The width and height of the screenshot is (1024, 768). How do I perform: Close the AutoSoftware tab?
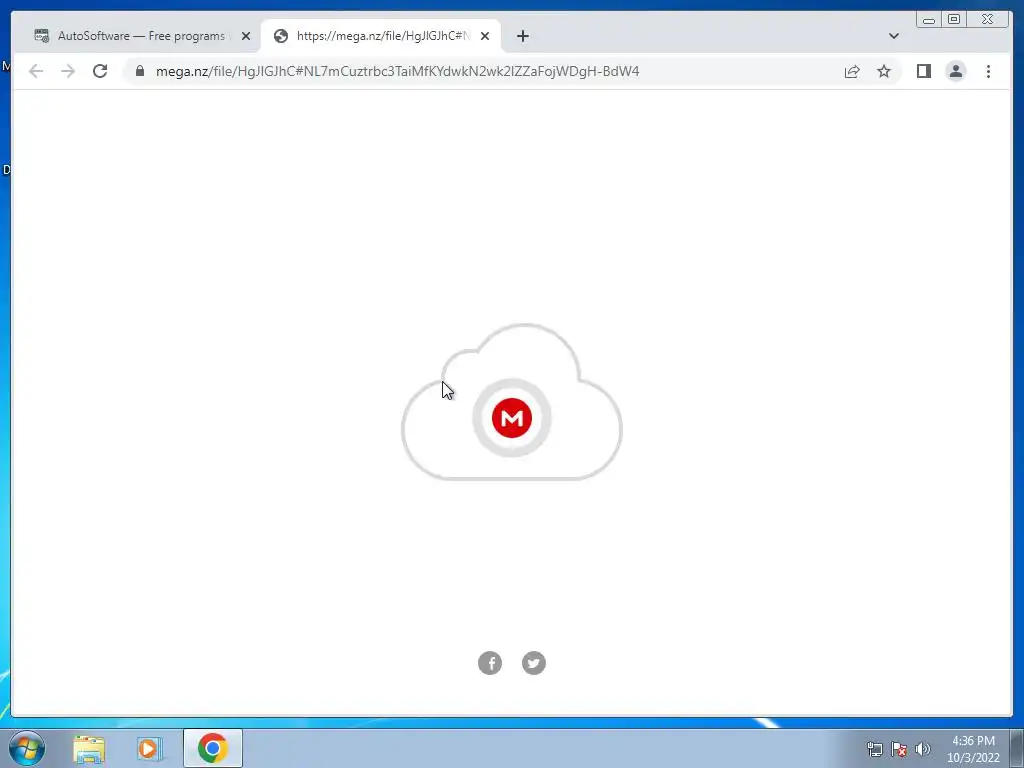[x=246, y=36]
